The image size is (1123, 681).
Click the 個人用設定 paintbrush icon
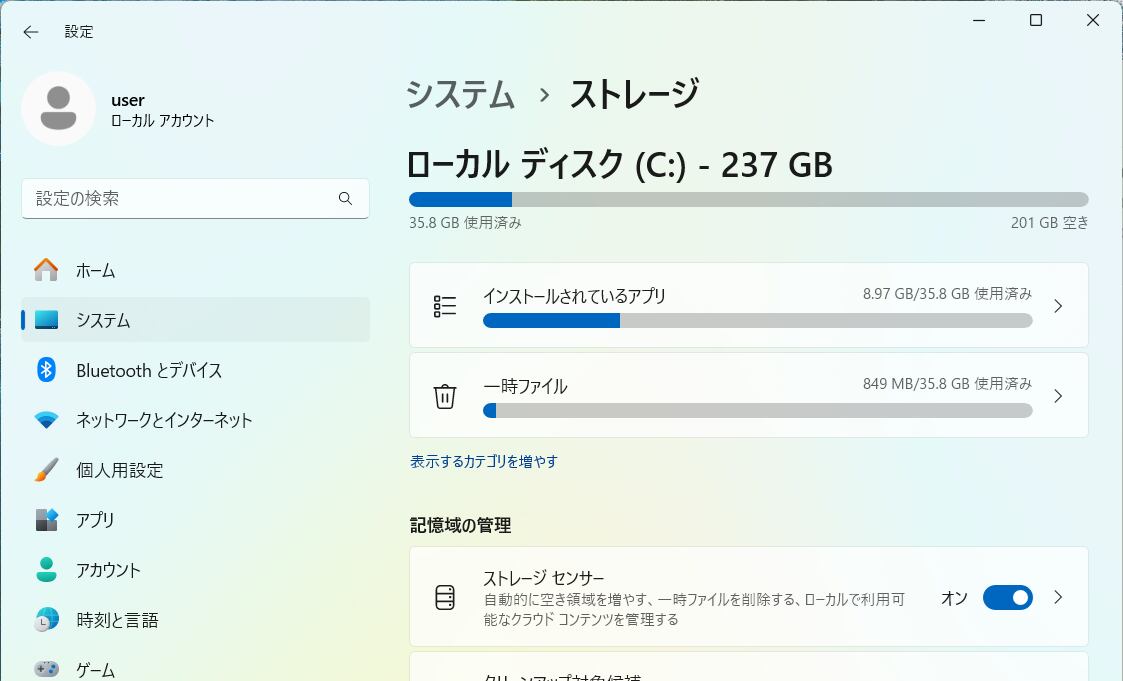pos(46,470)
